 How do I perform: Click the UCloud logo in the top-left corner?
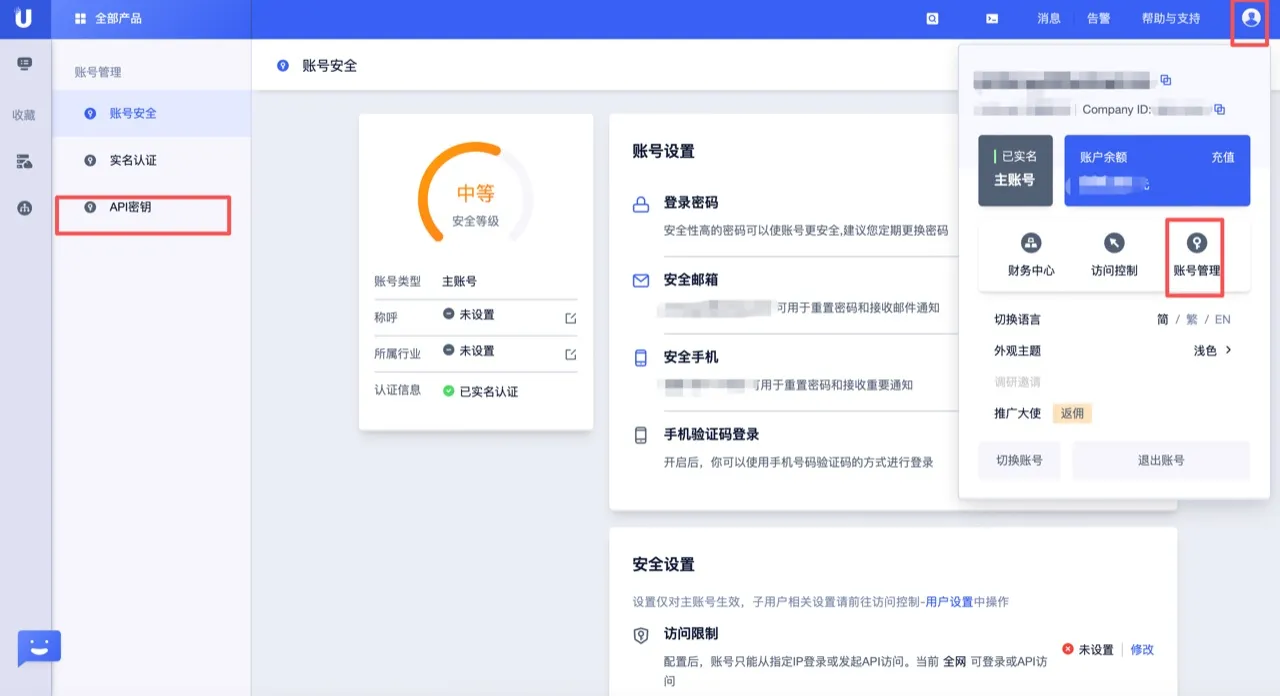coord(24,18)
